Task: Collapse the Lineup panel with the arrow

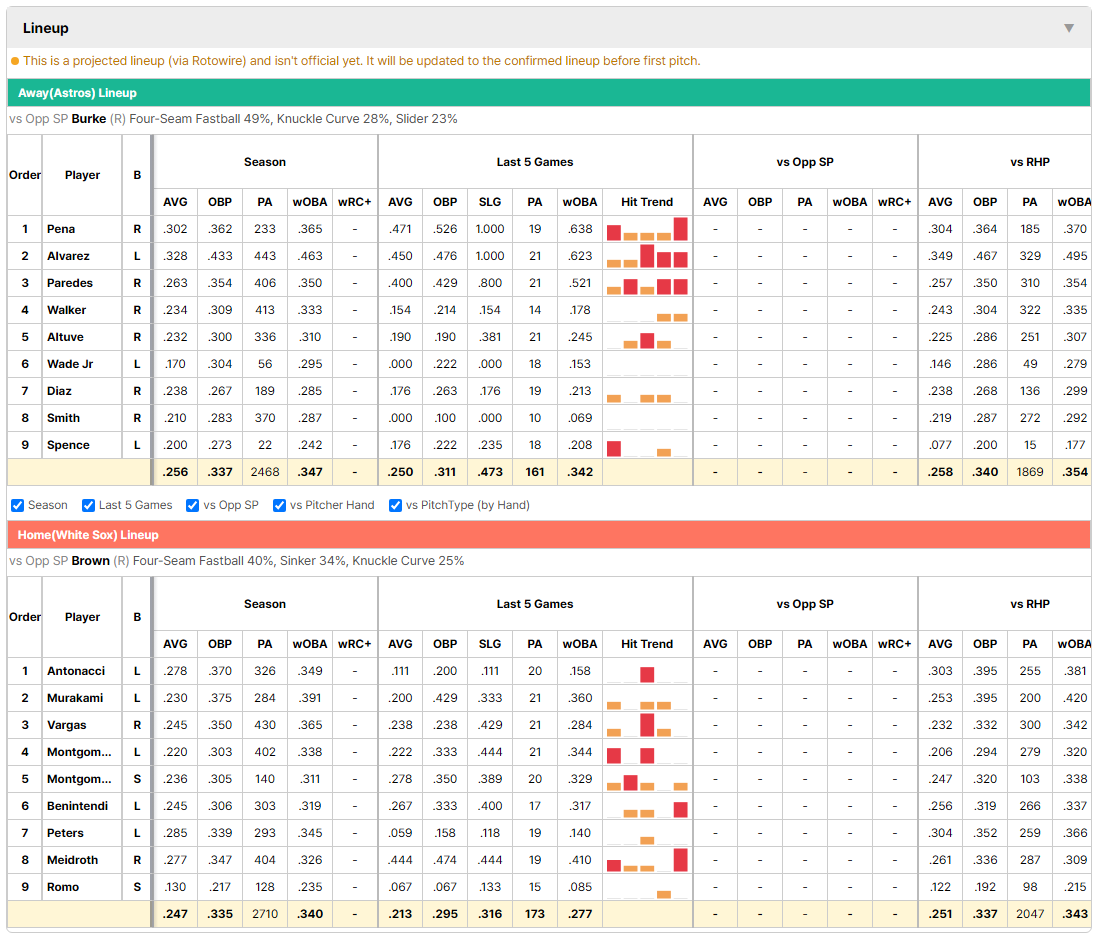Action: point(1069,28)
